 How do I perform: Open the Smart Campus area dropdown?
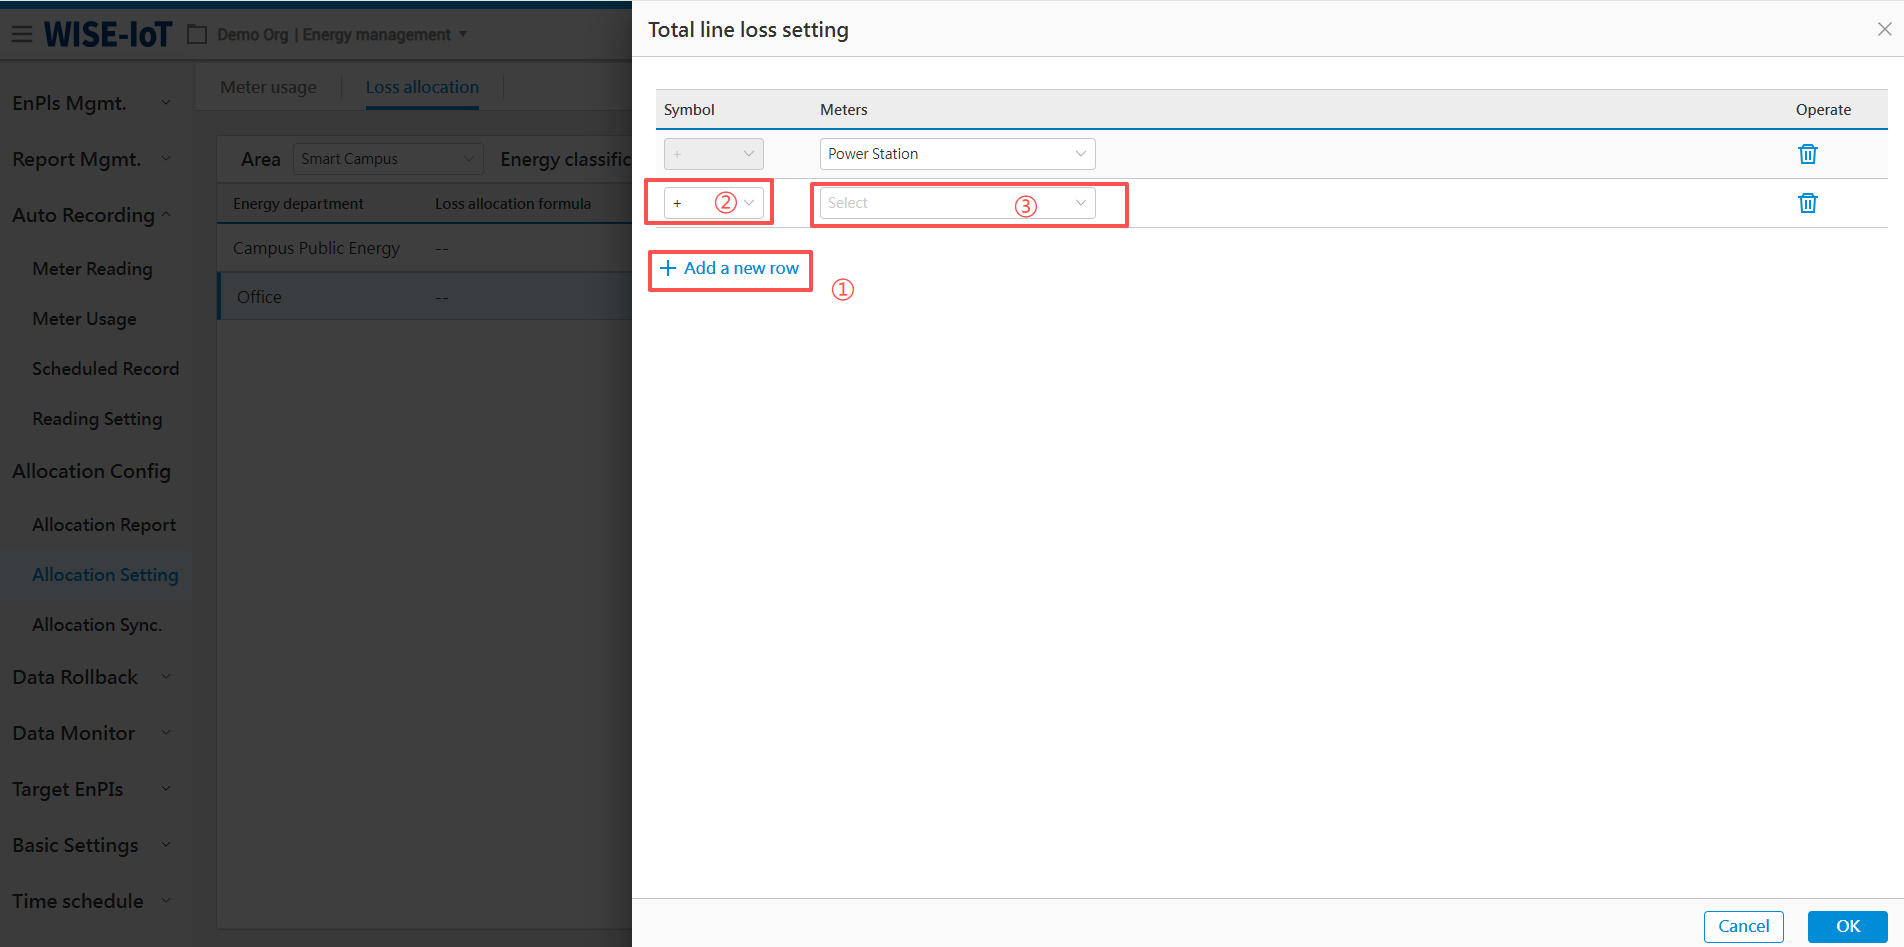pyautogui.click(x=387, y=159)
